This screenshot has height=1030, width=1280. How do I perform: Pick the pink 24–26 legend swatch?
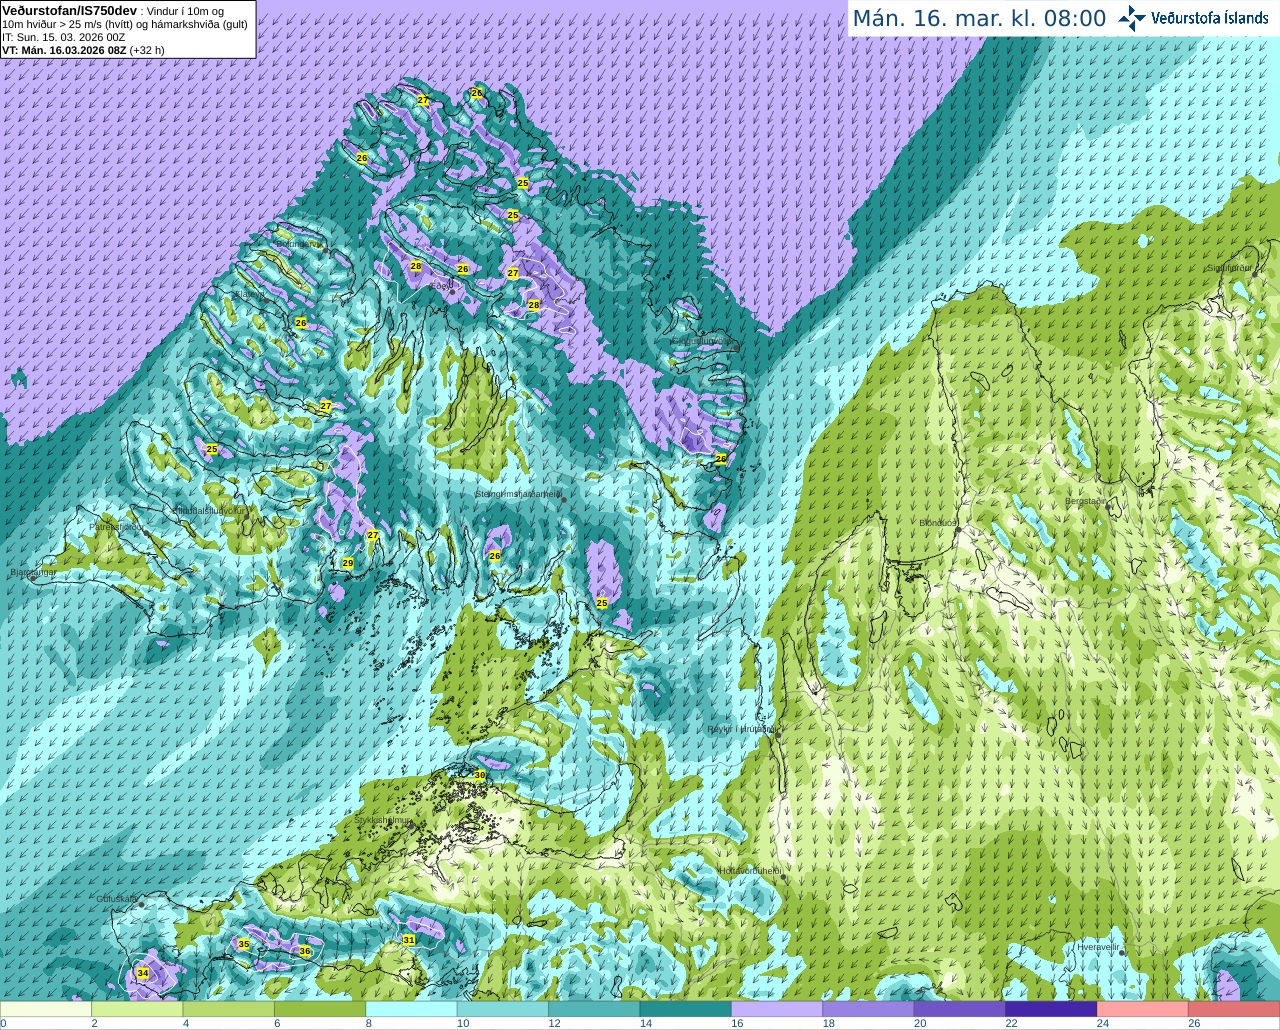[1142, 1010]
